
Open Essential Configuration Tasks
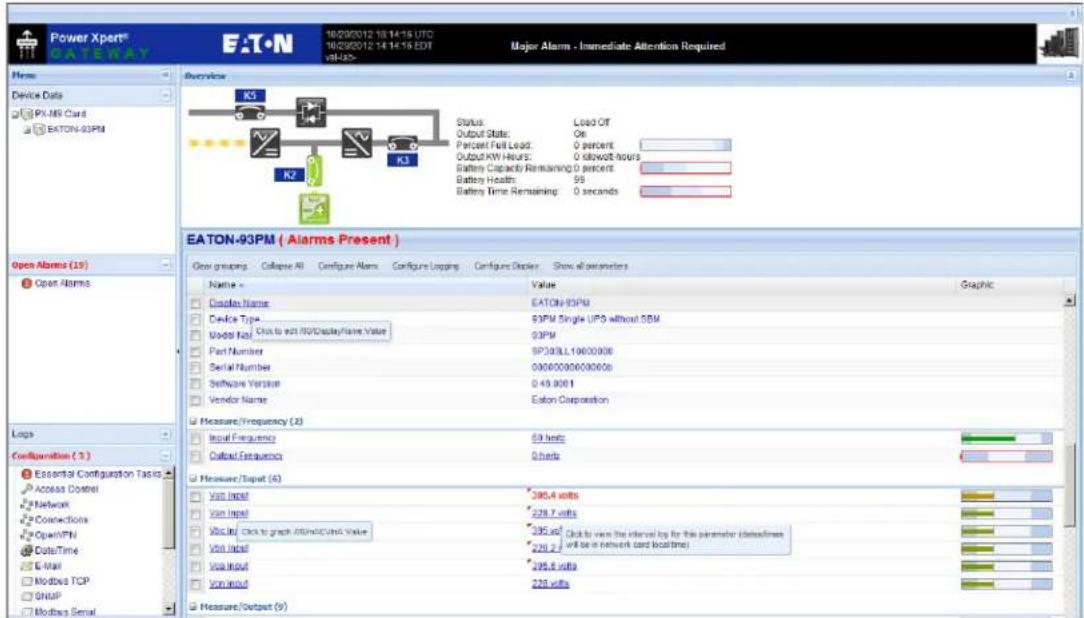92,474
